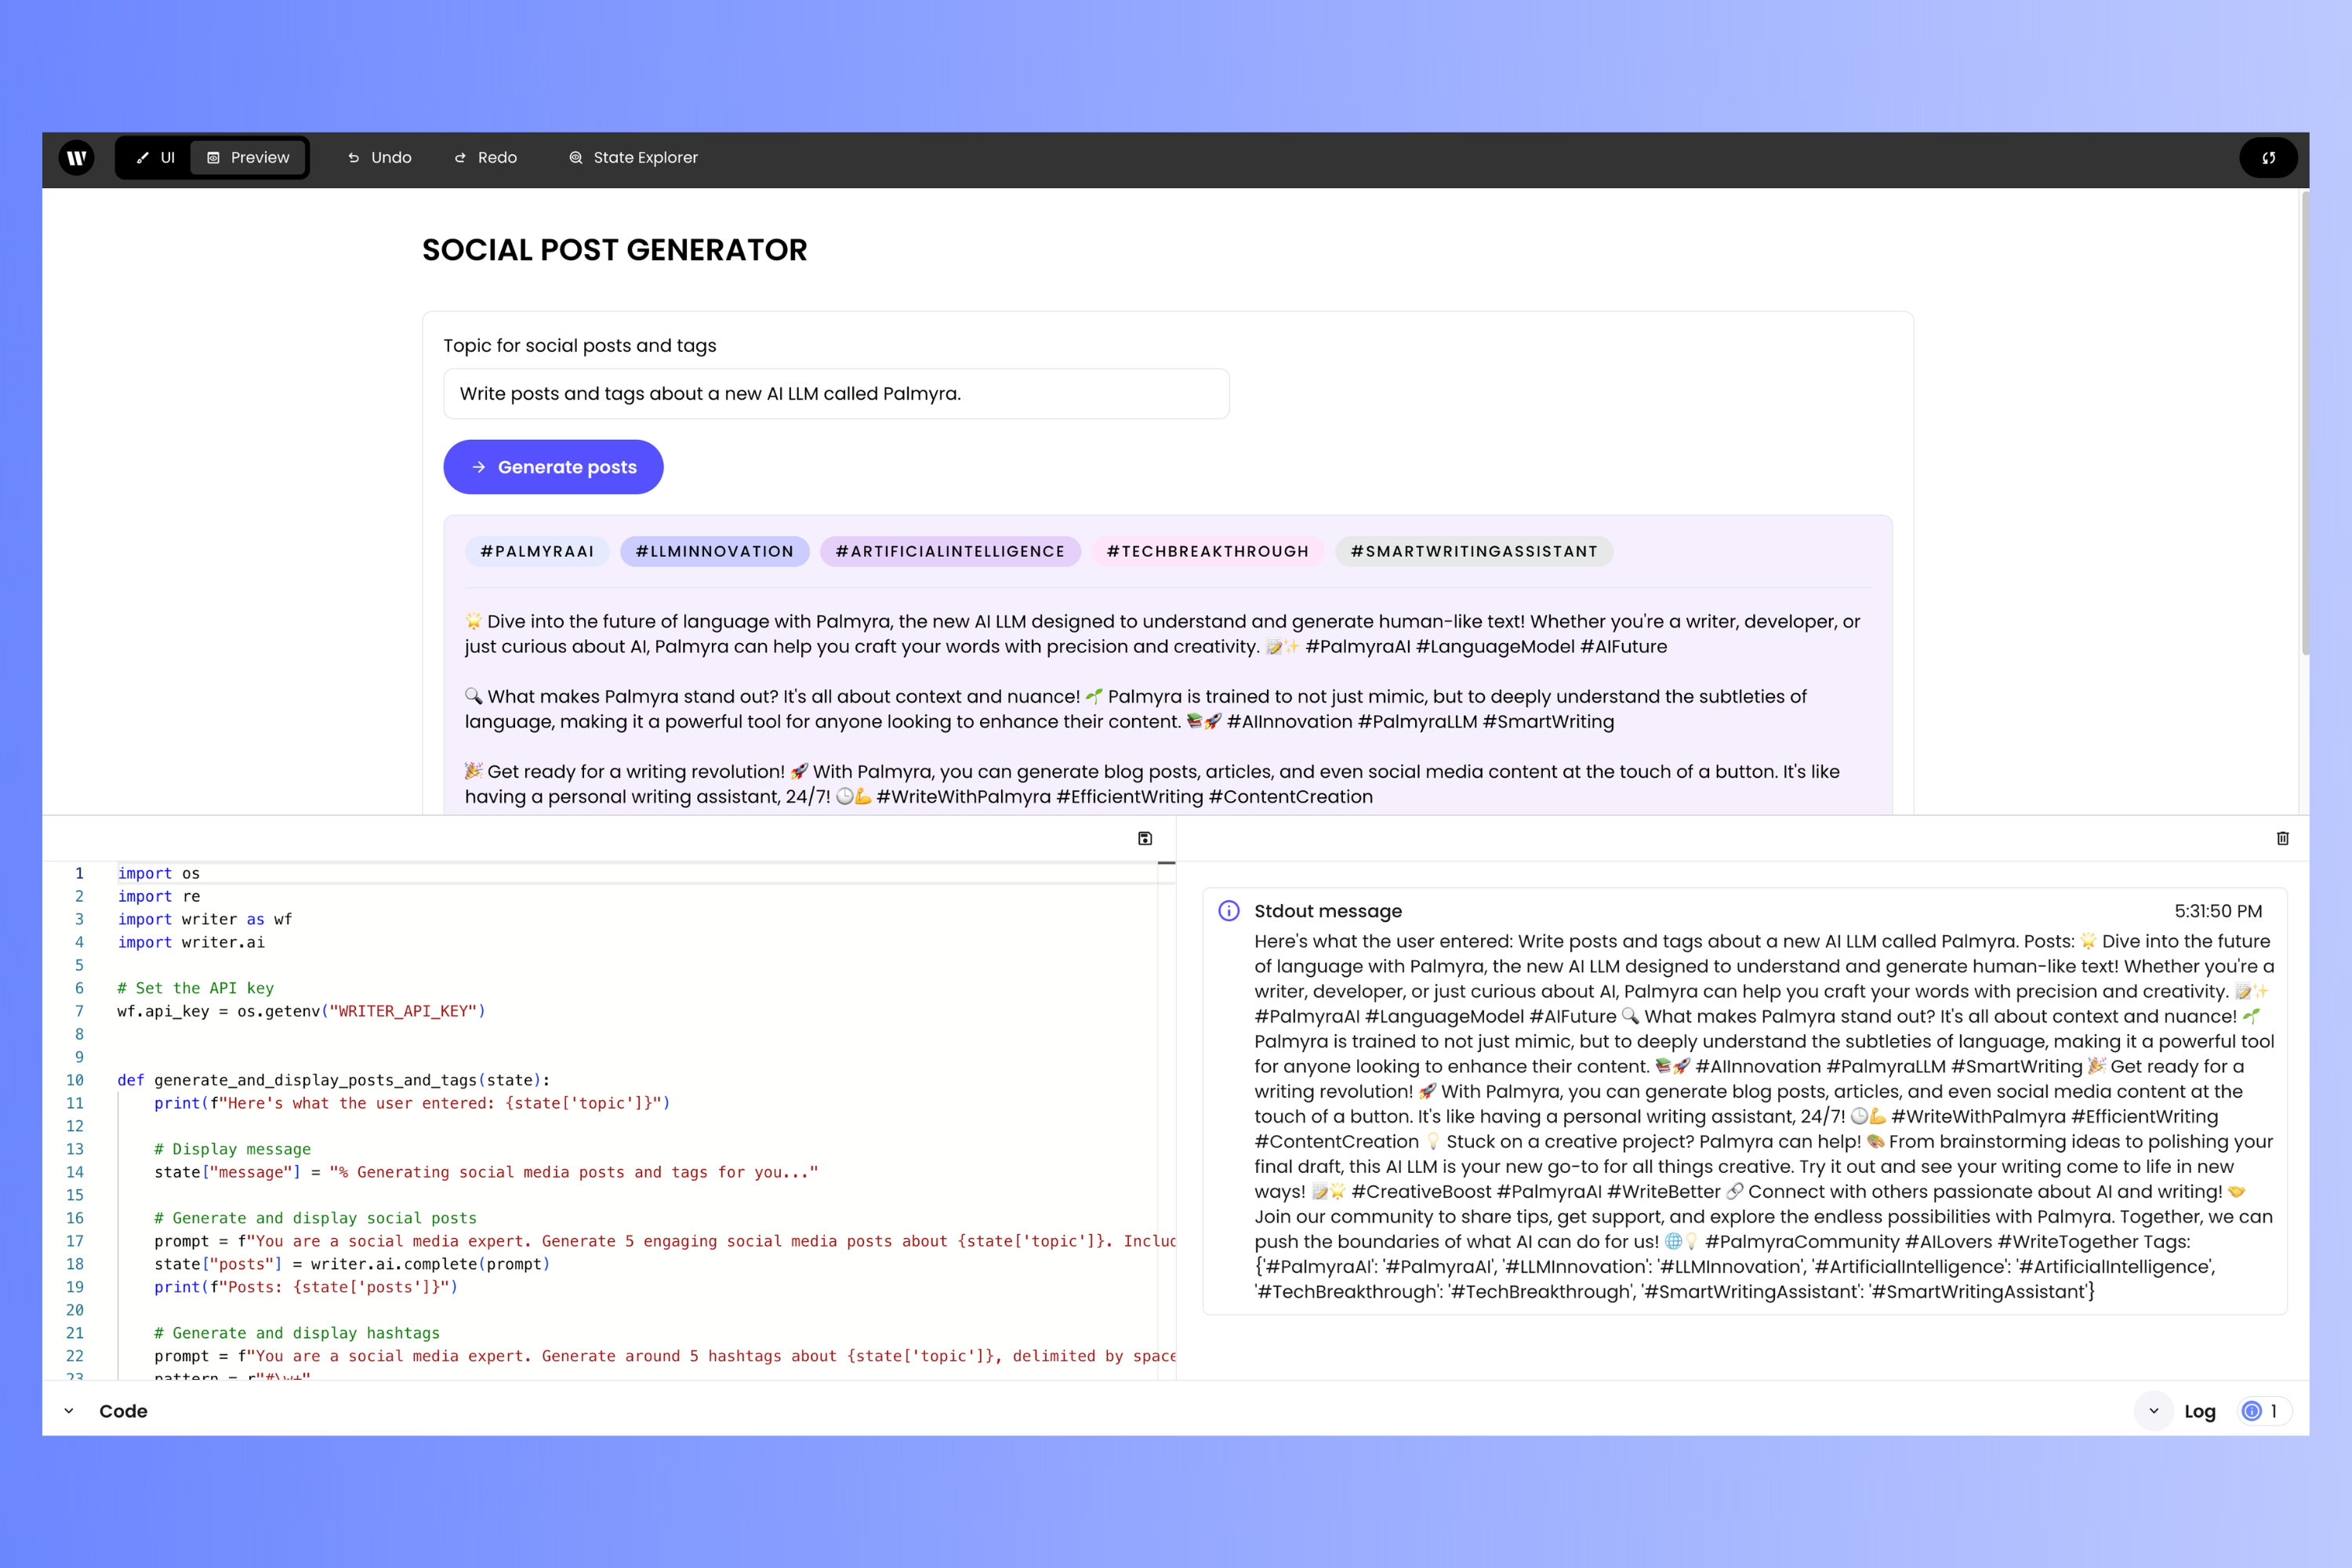2352x1568 pixels.
Task: Click the Redo button
Action: [486, 158]
